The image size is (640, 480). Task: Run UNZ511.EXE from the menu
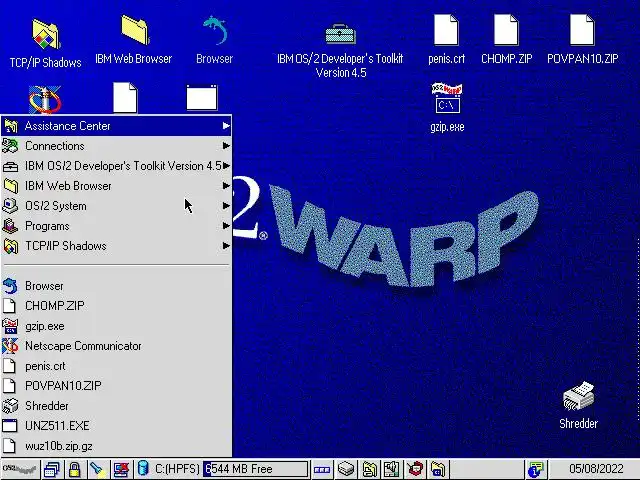(116, 426)
